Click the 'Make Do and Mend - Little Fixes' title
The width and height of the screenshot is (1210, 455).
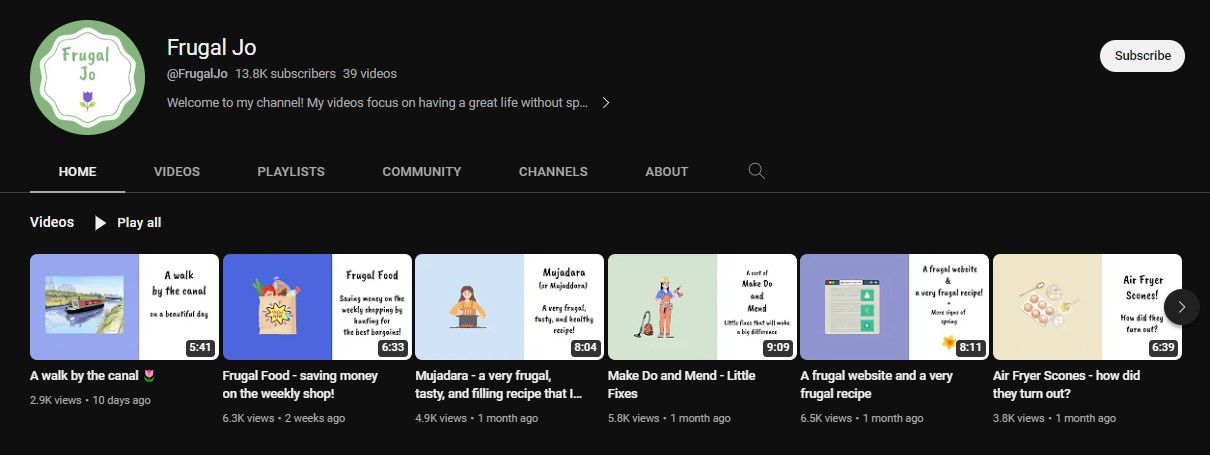tap(682, 385)
